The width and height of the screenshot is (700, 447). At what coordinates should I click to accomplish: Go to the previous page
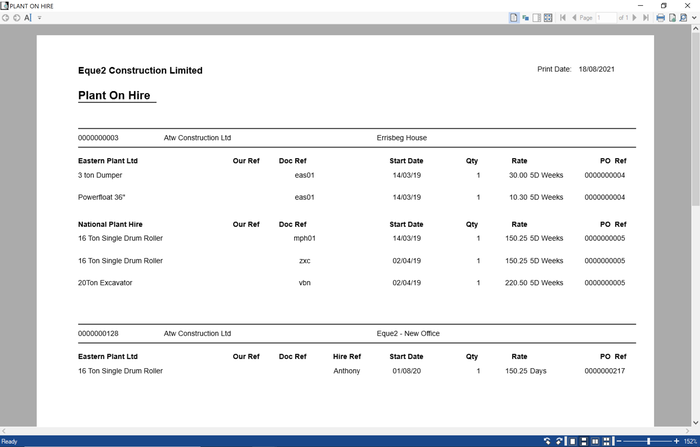[574, 18]
